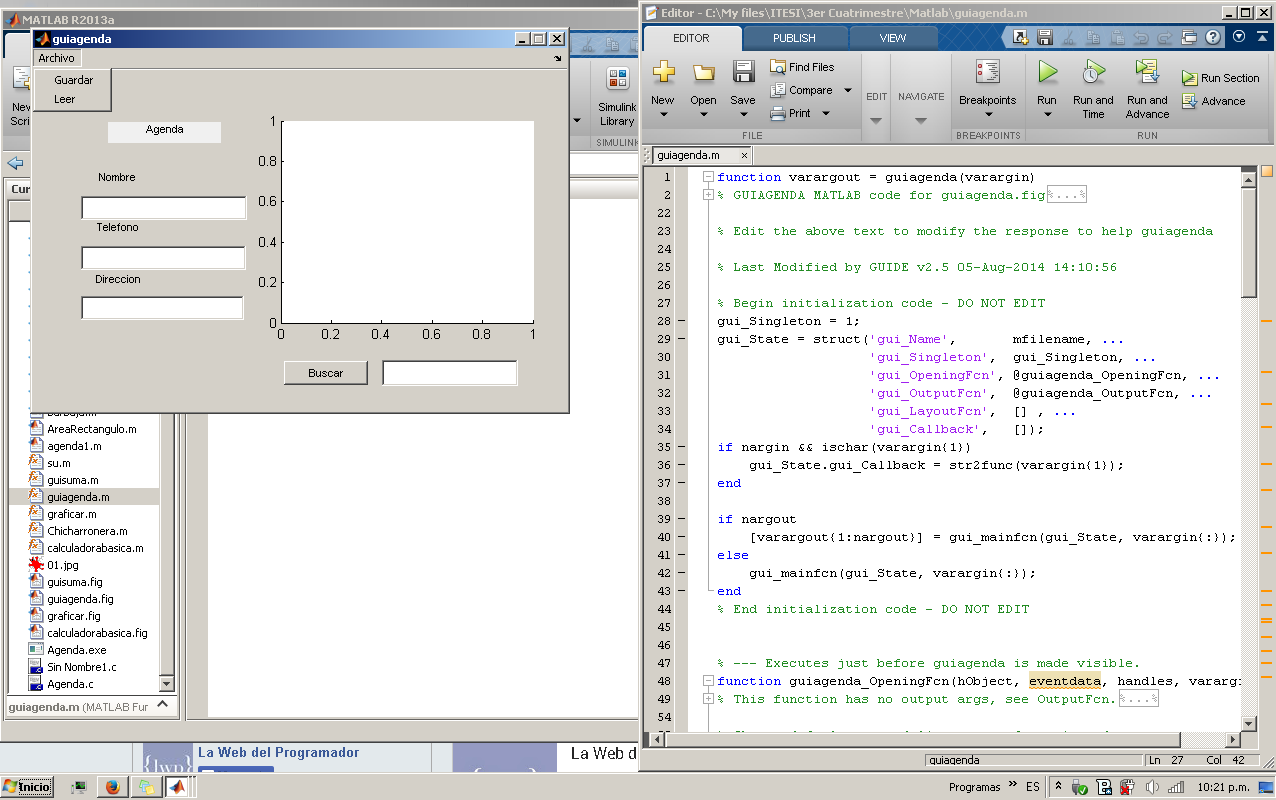Viewport: 1276px width, 800px height.
Task: Switch to the VIEW tab
Action: click(893, 38)
